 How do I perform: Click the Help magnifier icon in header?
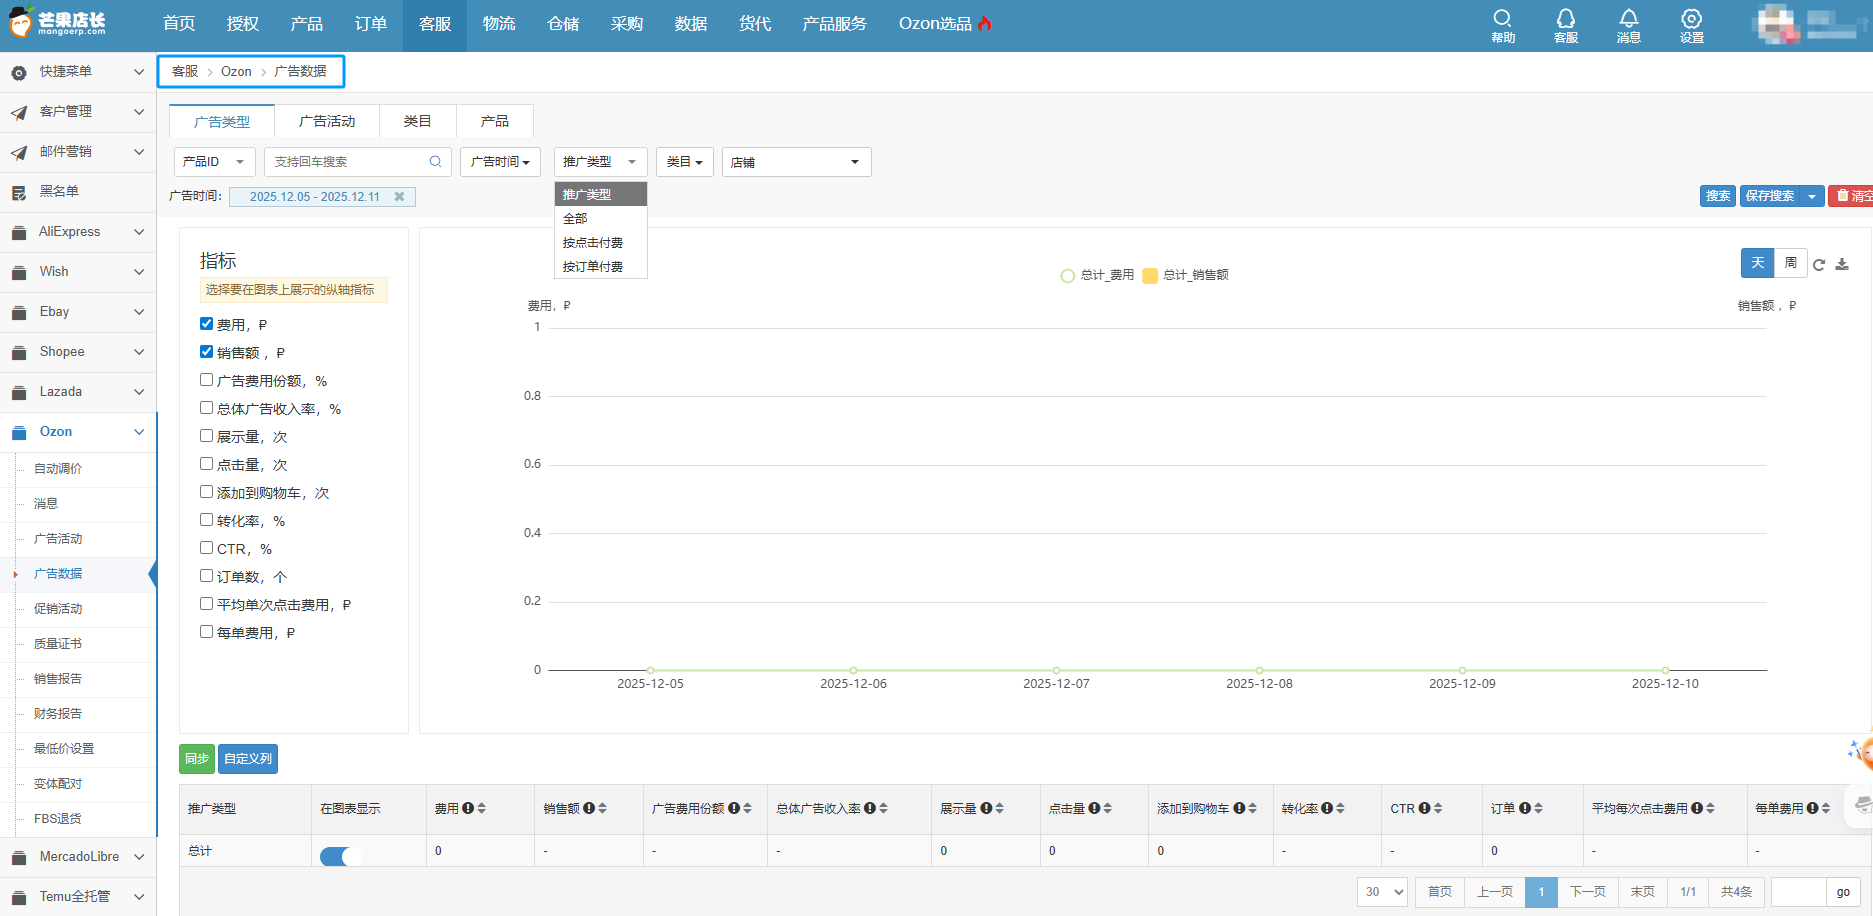pos(1502,19)
